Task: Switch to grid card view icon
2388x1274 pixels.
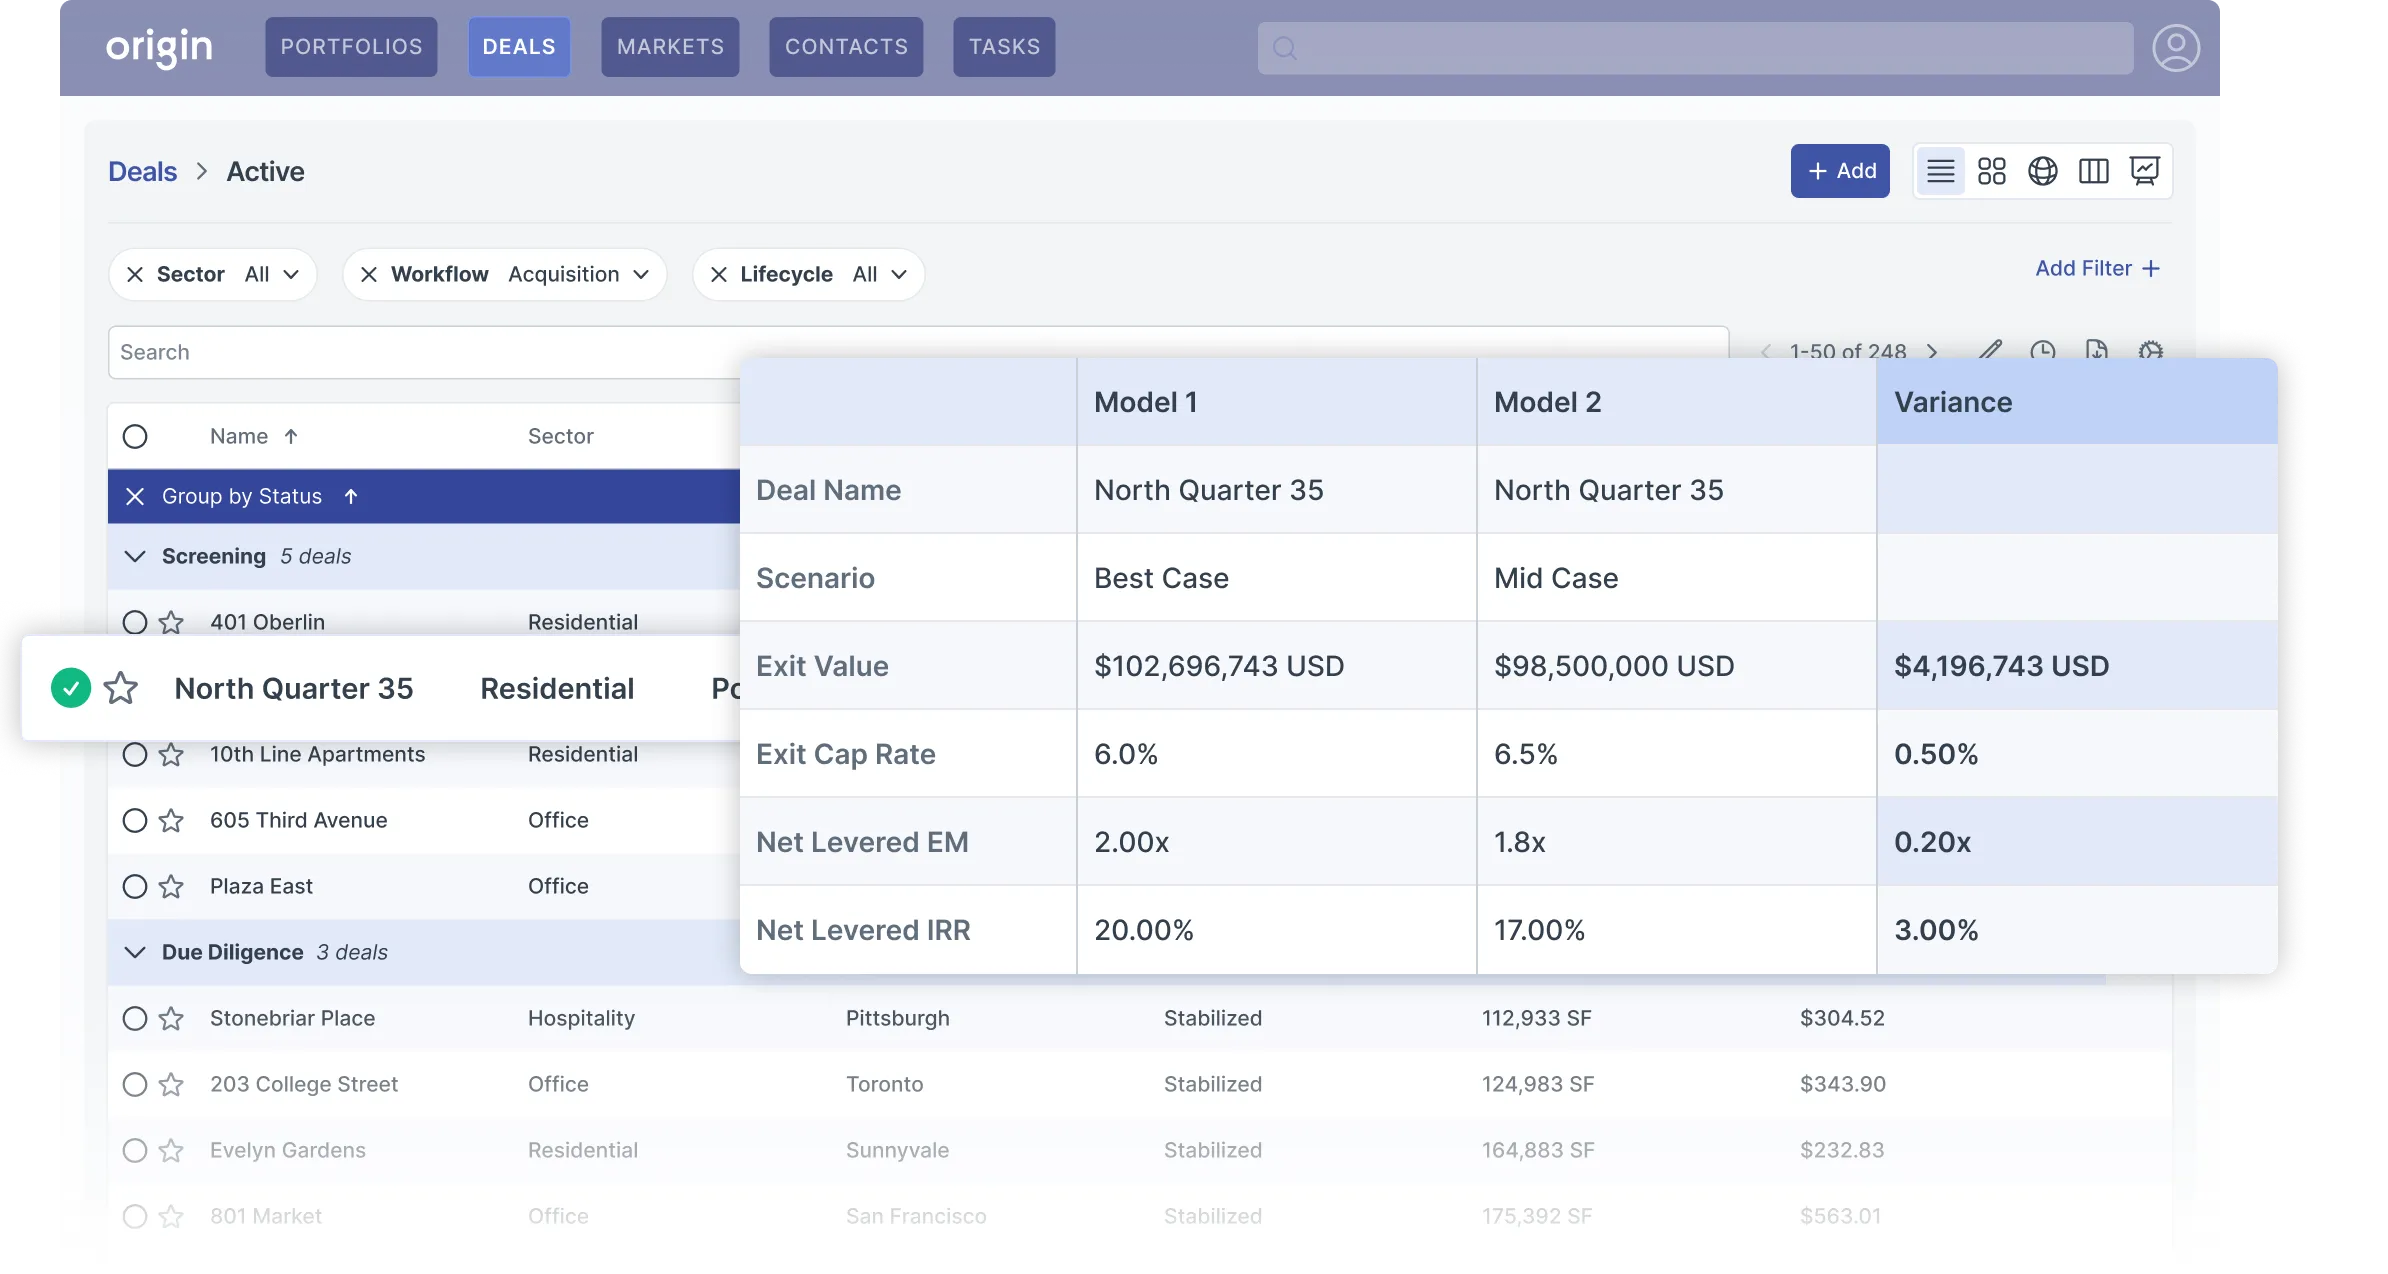Action: tap(1991, 171)
